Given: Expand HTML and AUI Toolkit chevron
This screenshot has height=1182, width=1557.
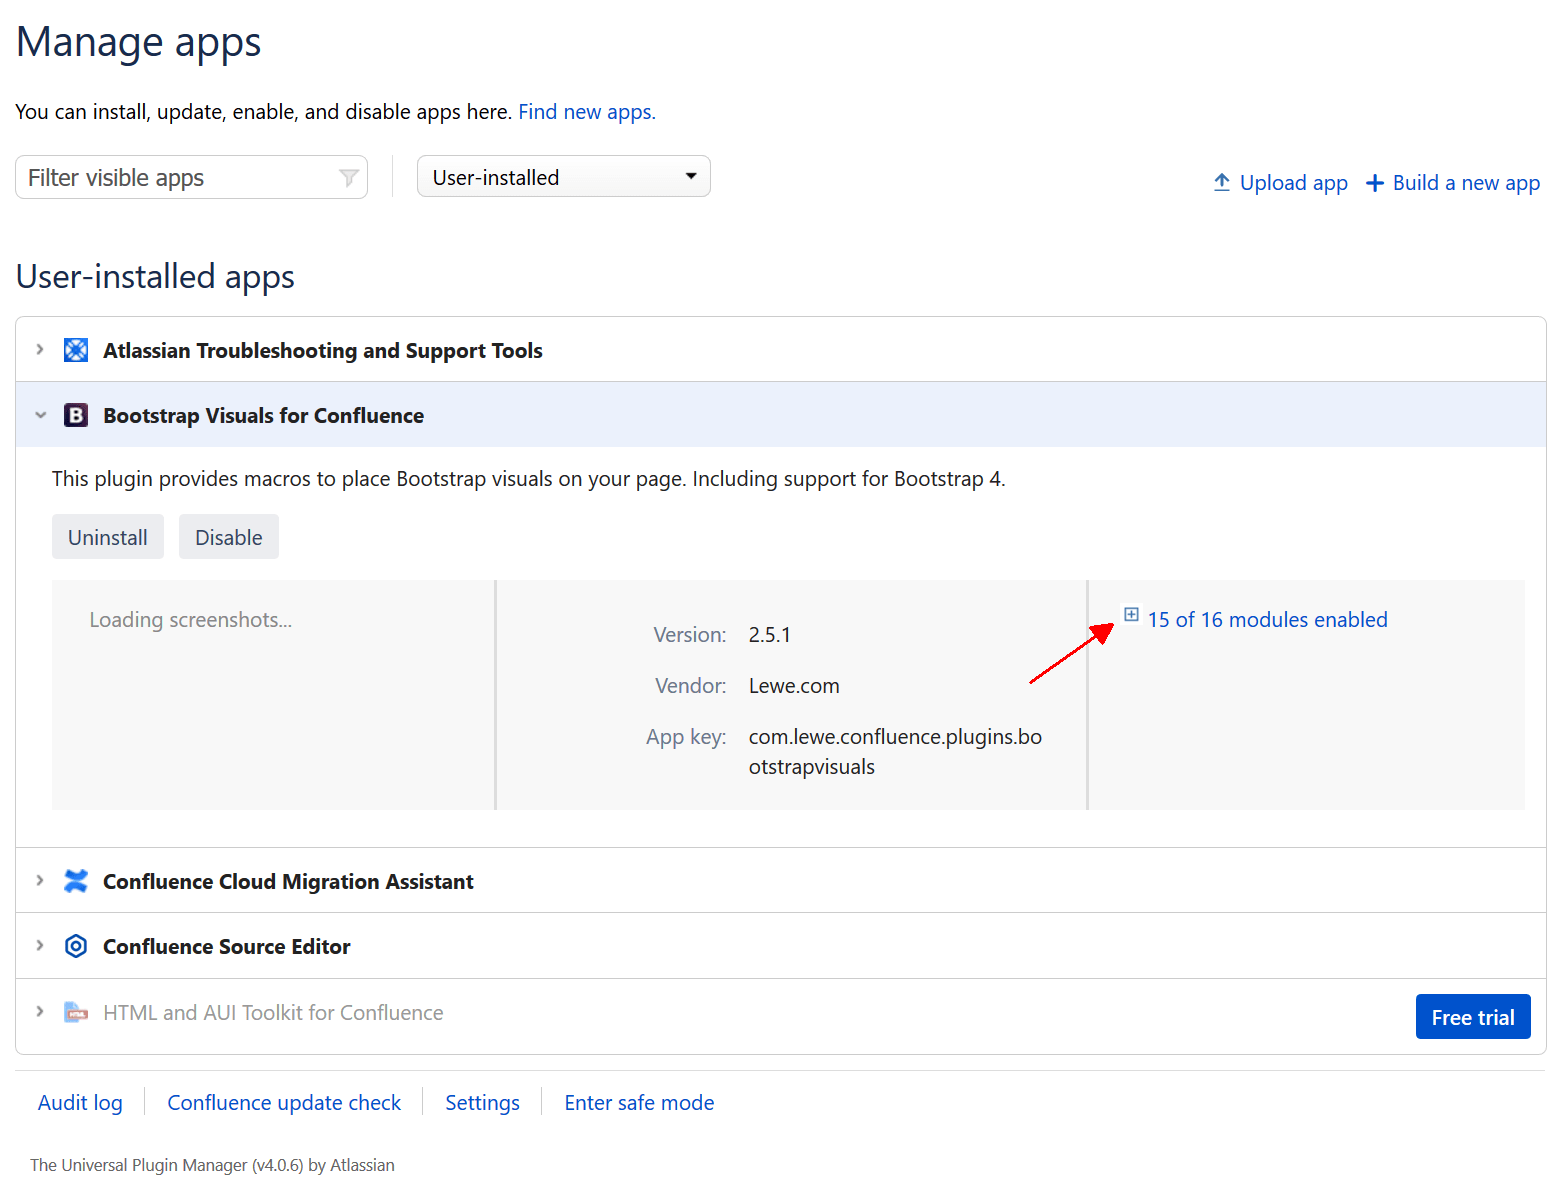Looking at the screenshot, I should click(40, 1012).
